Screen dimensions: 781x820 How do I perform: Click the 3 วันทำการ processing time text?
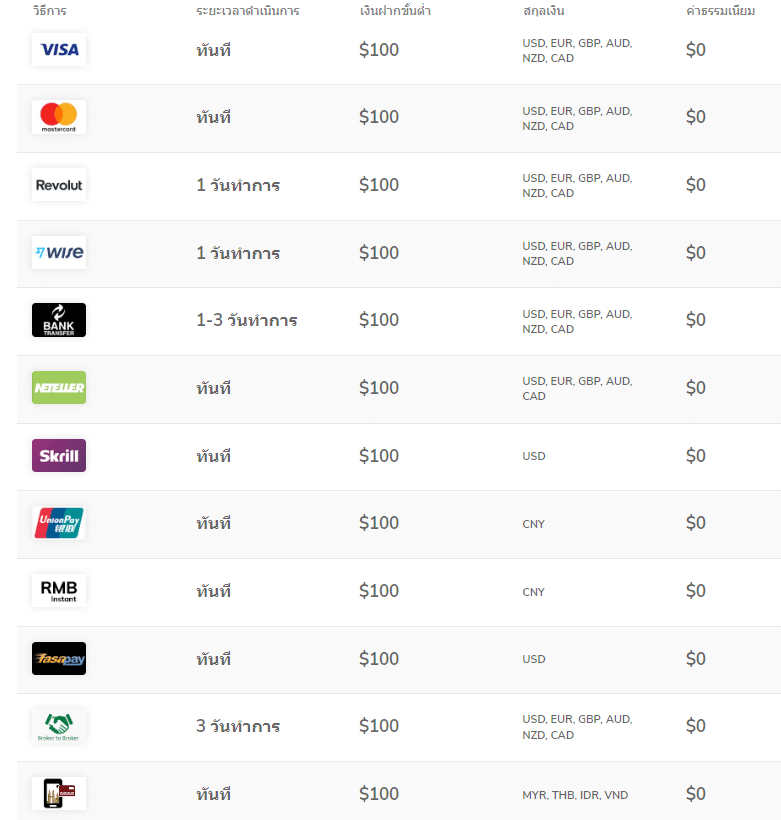point(238,726)
